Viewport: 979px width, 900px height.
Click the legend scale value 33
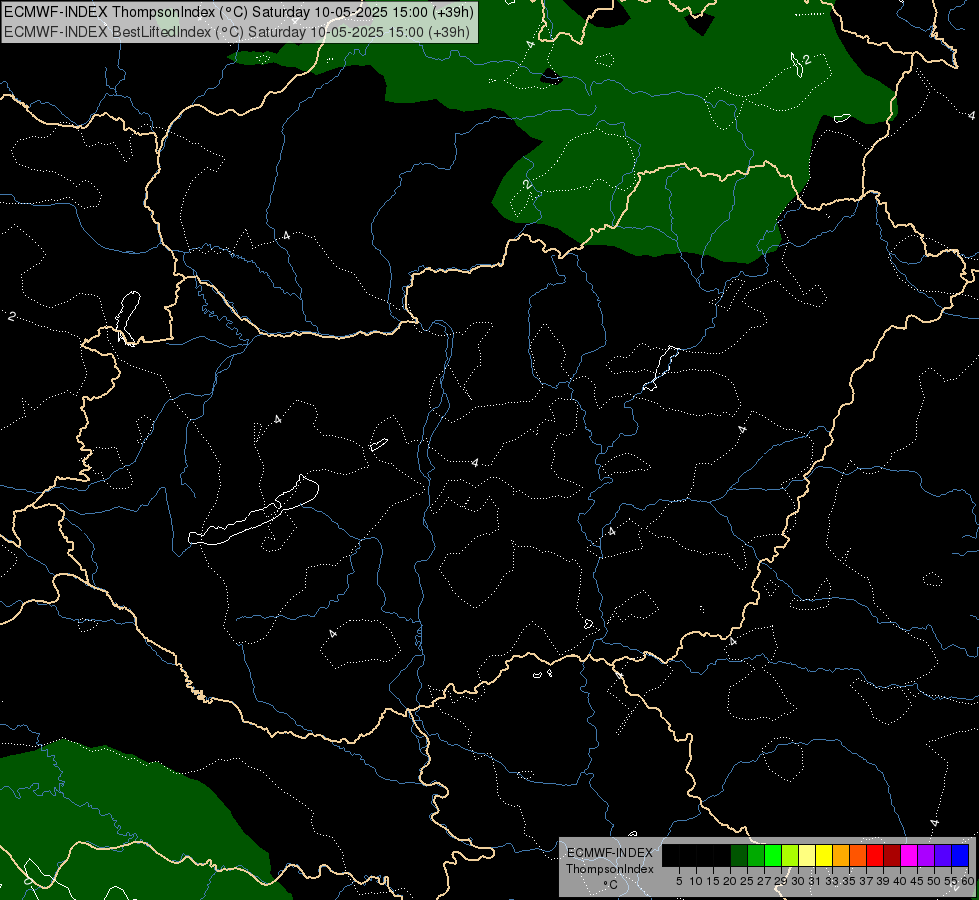point(832,881)
